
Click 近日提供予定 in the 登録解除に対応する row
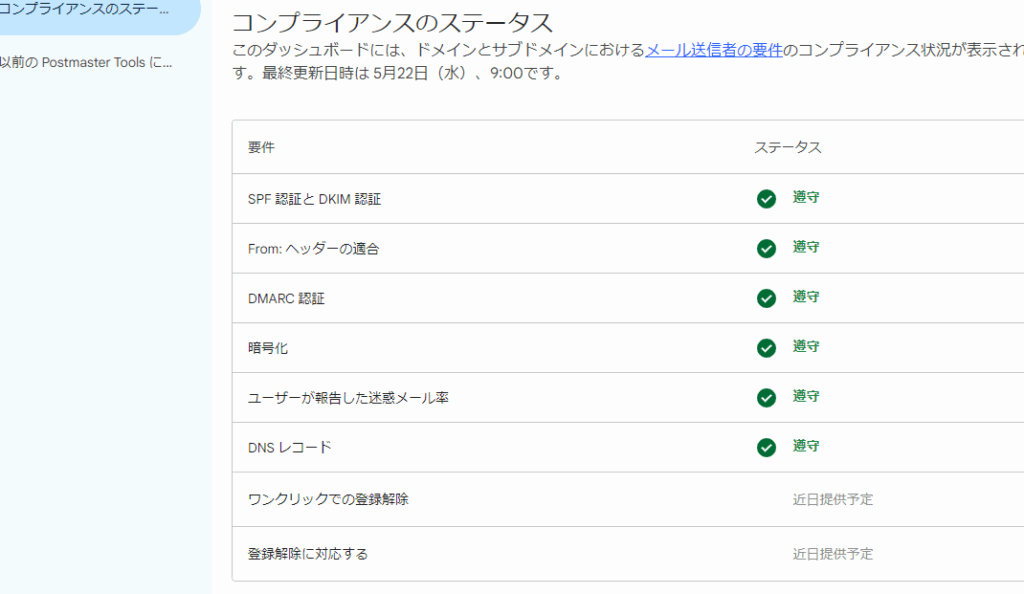(832, 554)
